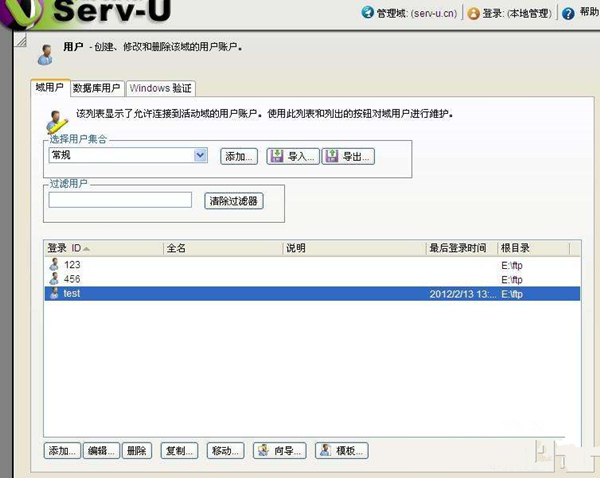Click the 管理域: (serv-u.cn) link text
This screenshot has height=478, width=600.
pyautogui.click(x=417, y=13)
